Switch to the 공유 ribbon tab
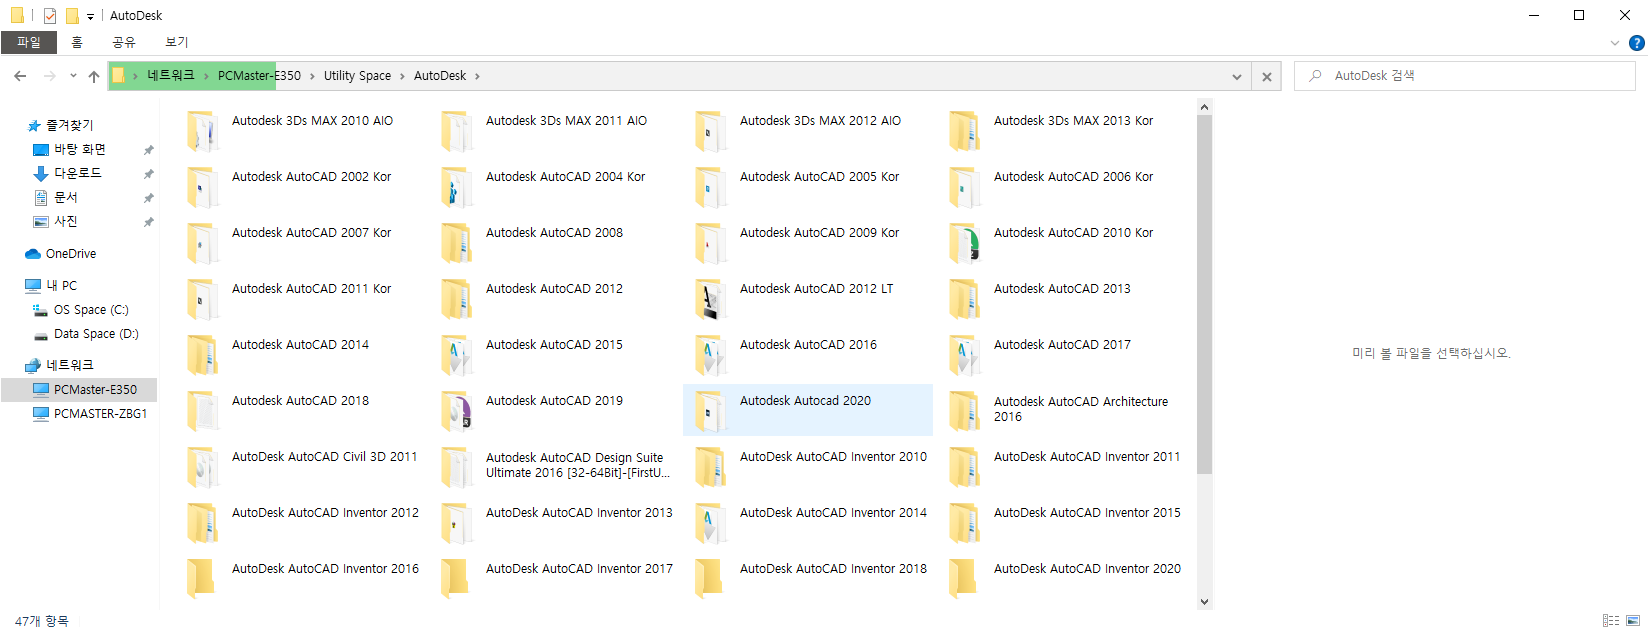This screenshot has height=634, width=1649. [124, 42]
